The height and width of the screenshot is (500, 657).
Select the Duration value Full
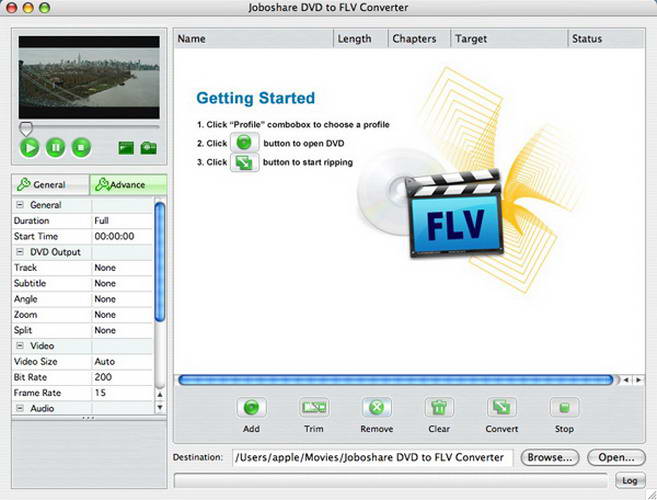[x=122, y=220]
